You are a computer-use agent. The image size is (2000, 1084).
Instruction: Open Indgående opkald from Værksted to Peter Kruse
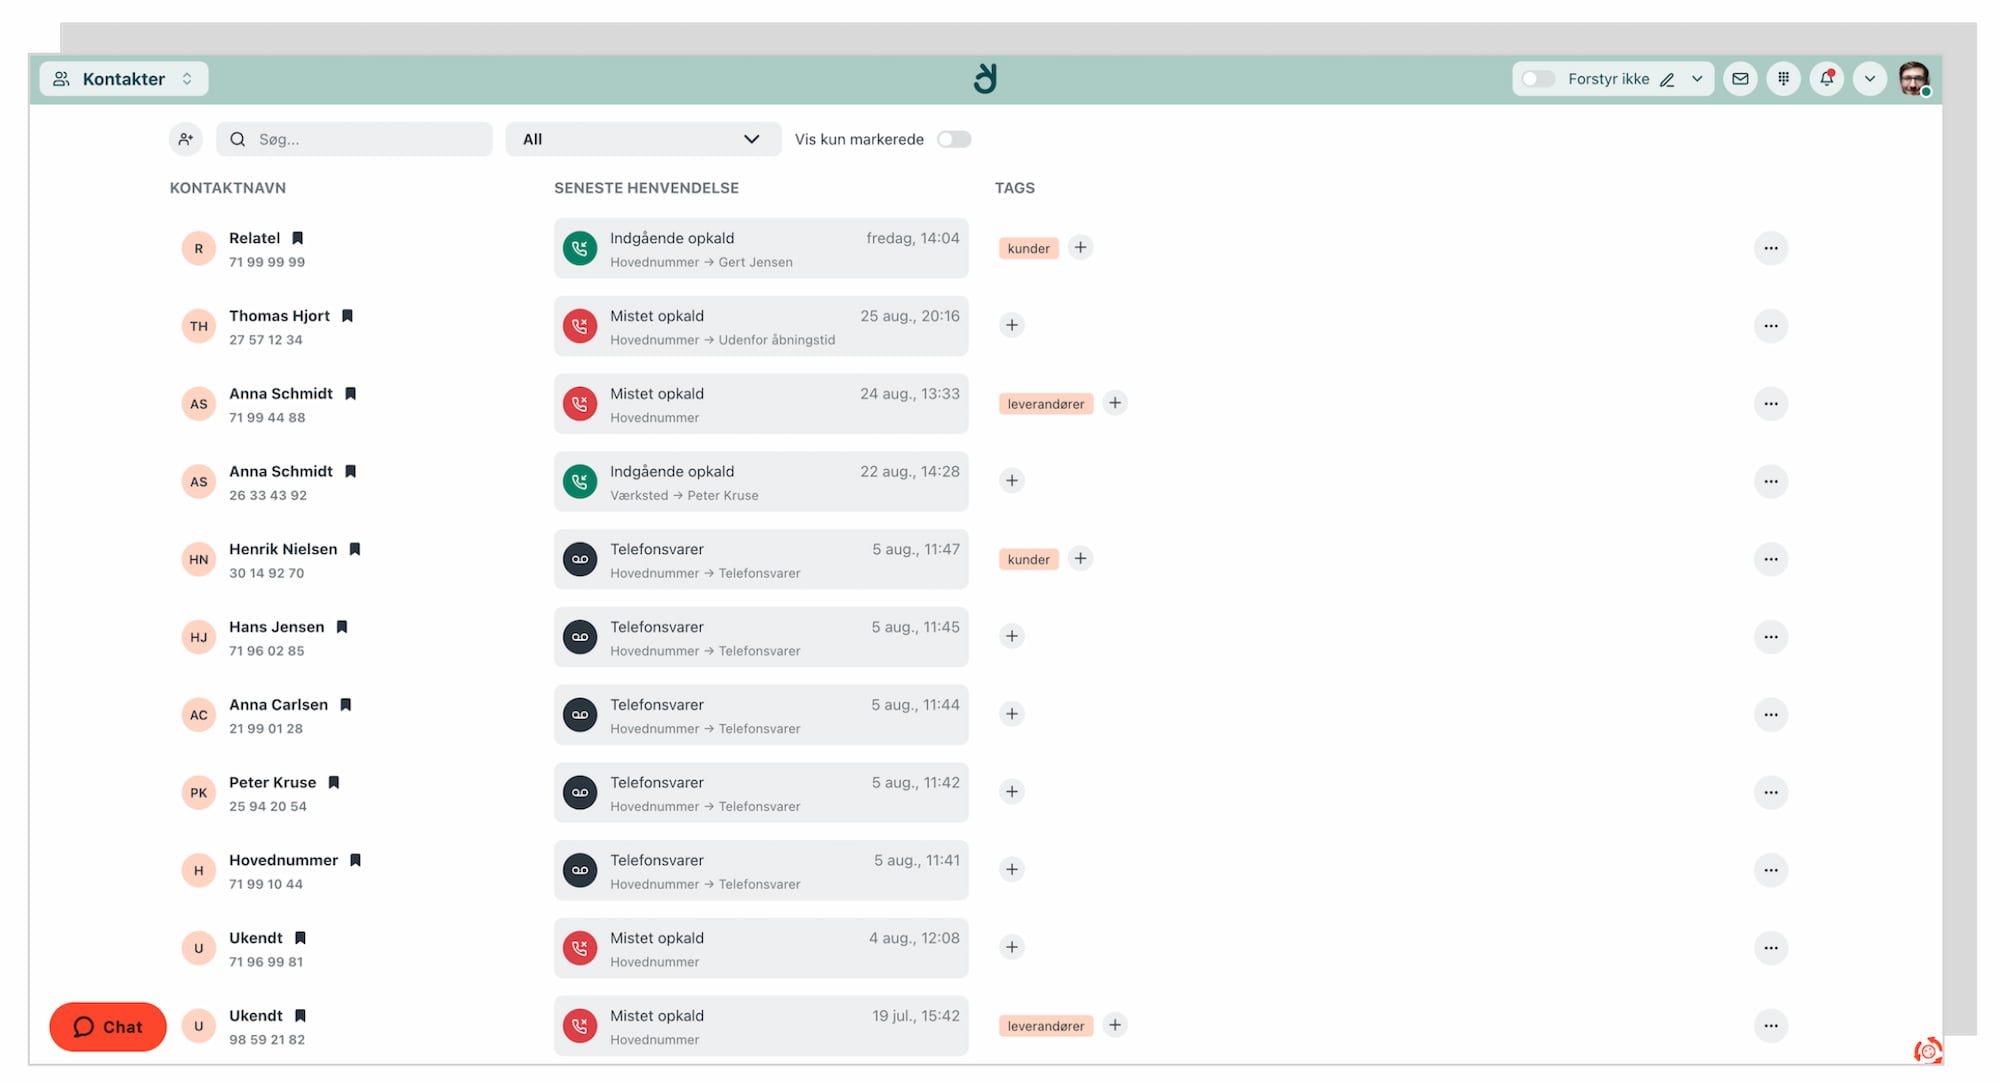tap(761, 482)
